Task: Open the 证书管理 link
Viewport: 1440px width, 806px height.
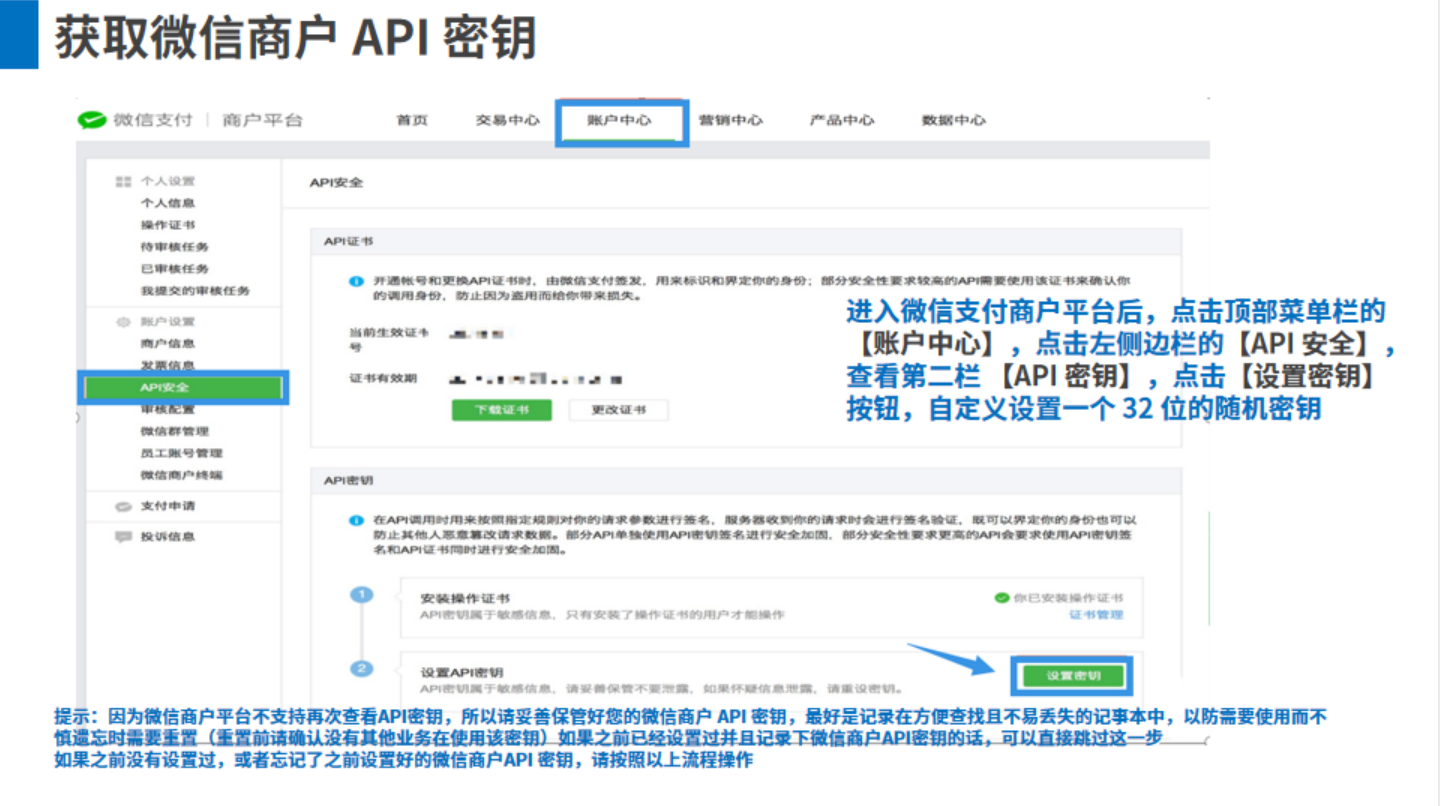Action: click(1096, 615)
